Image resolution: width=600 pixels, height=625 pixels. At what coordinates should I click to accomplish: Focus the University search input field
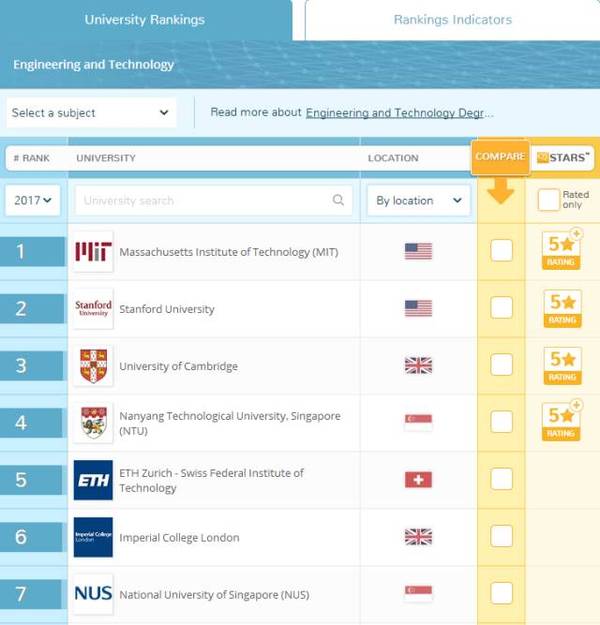(x=214, y=200)
